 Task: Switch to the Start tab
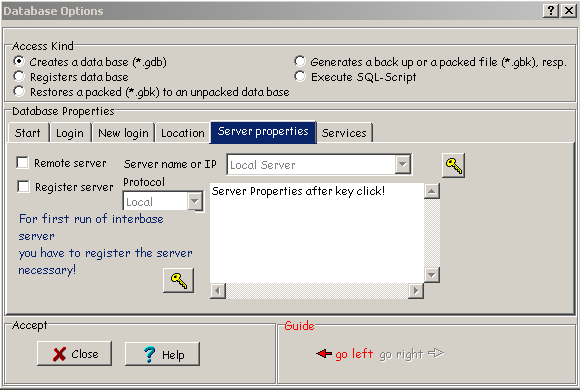point(28,133)
